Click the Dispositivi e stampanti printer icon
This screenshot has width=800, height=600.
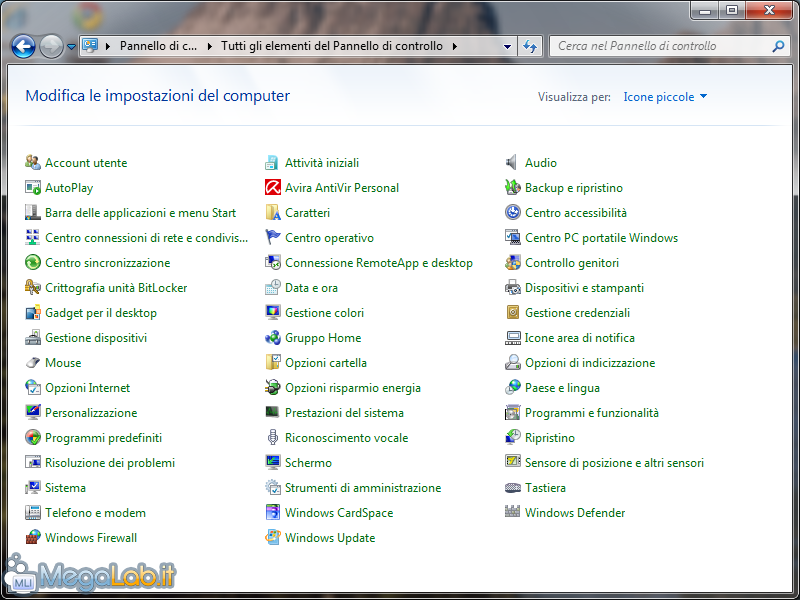point(512,288)
